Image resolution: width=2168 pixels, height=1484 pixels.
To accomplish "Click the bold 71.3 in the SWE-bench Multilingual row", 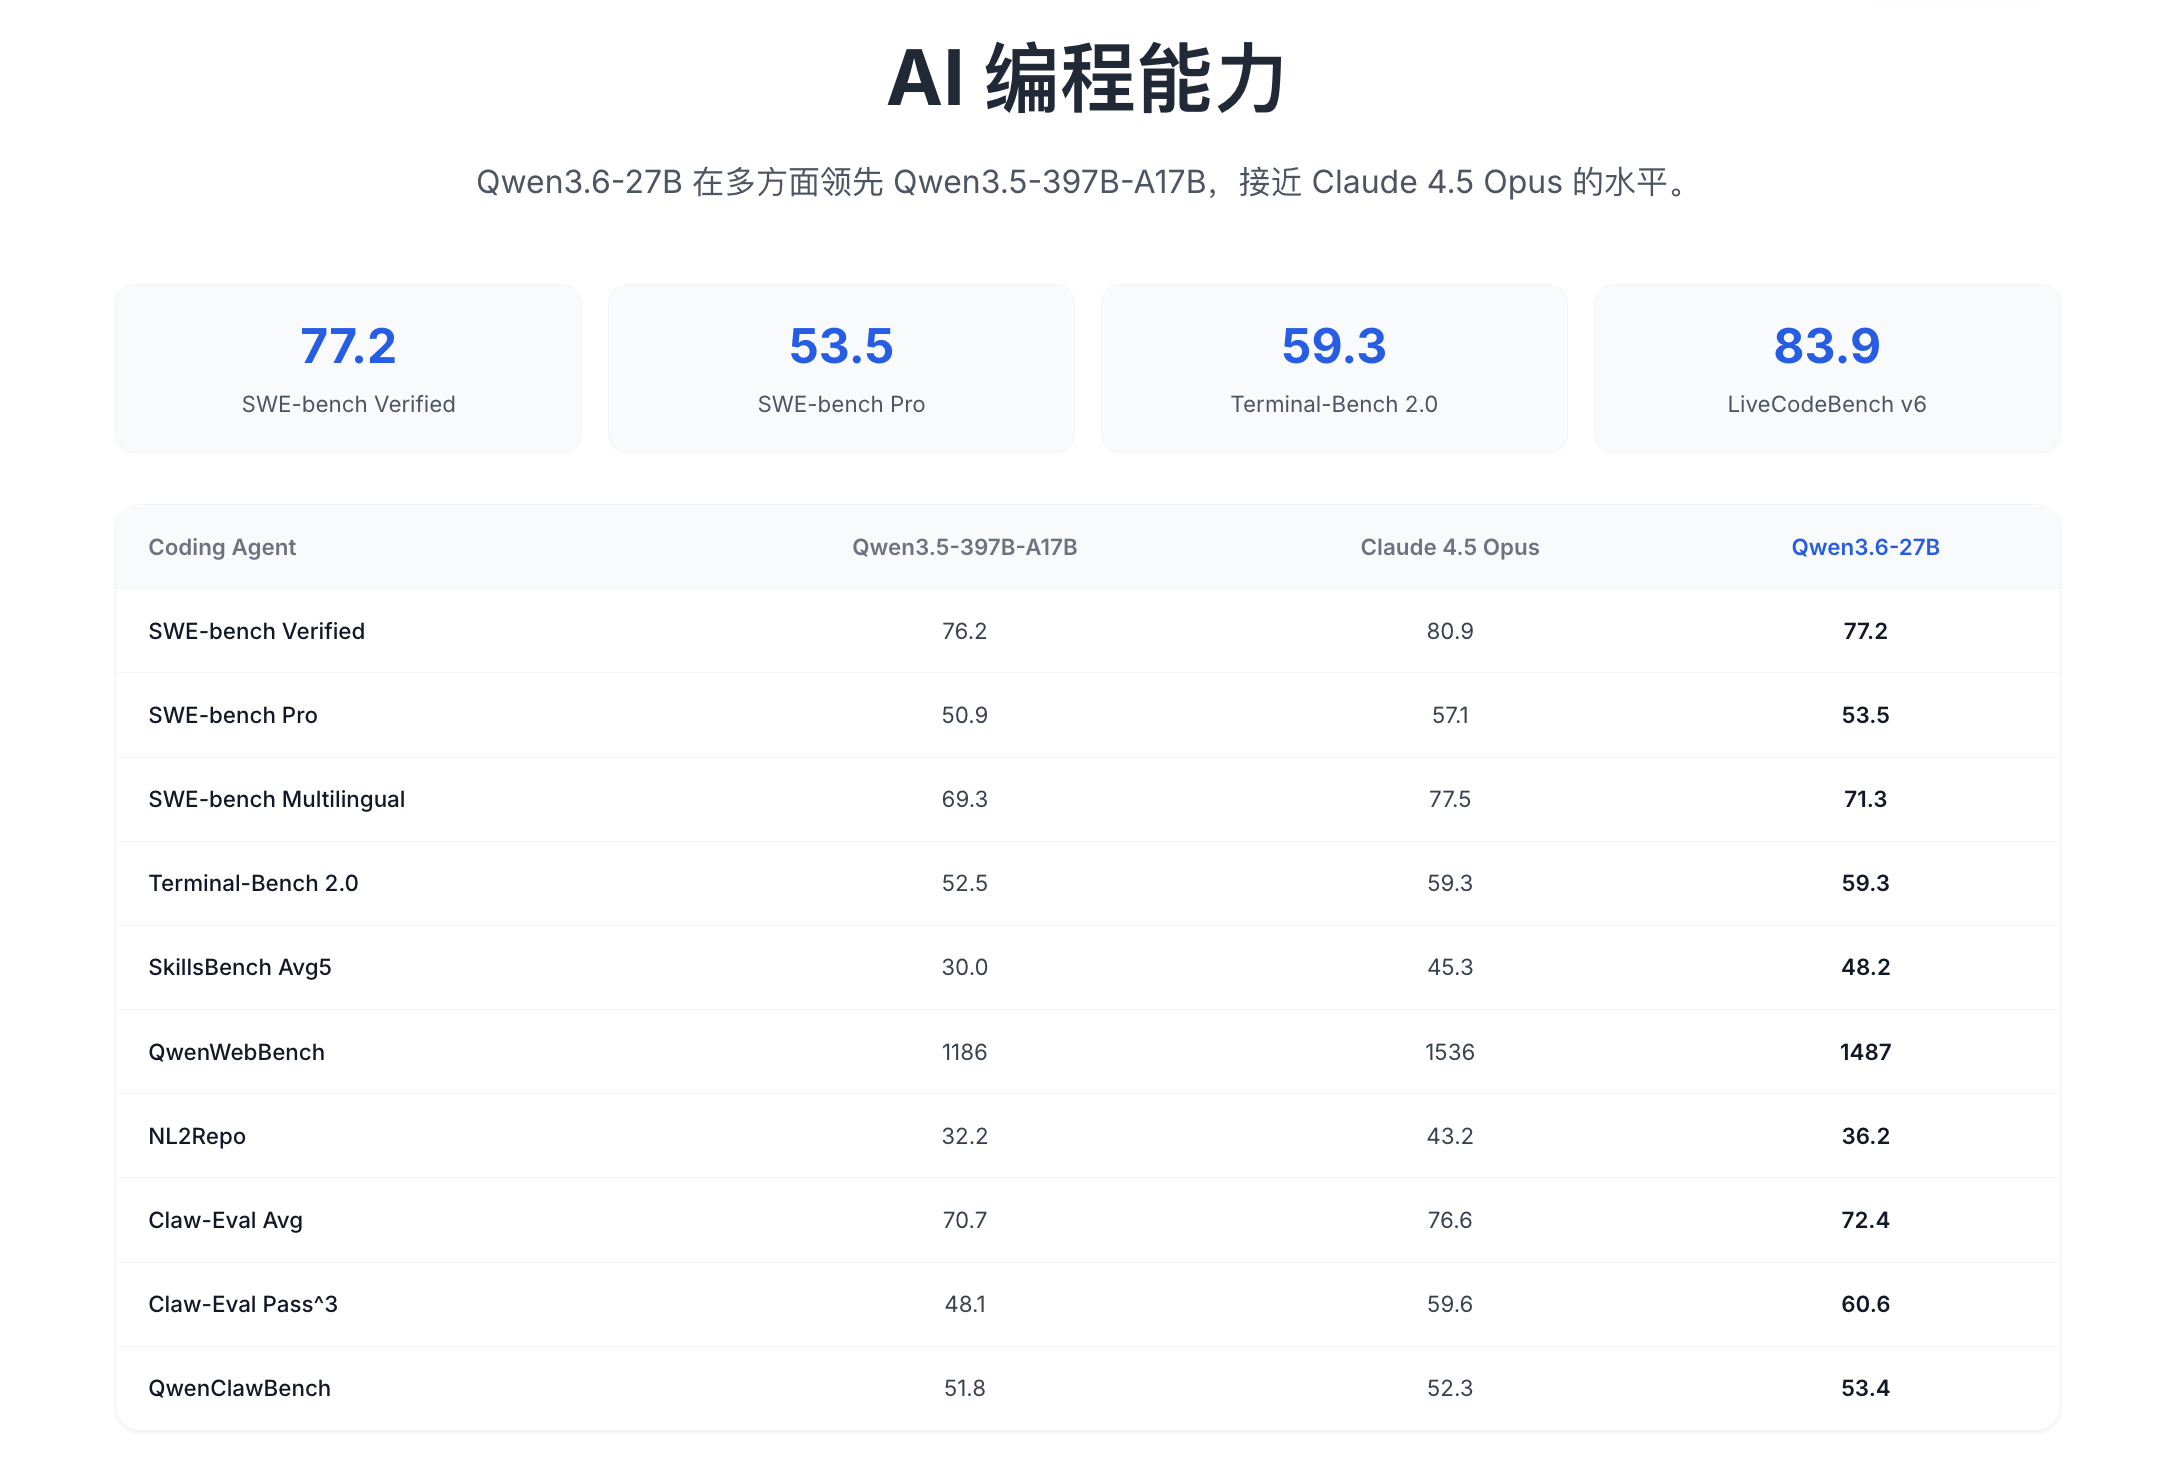I will pyautogui.click(x=1865, y=799).
